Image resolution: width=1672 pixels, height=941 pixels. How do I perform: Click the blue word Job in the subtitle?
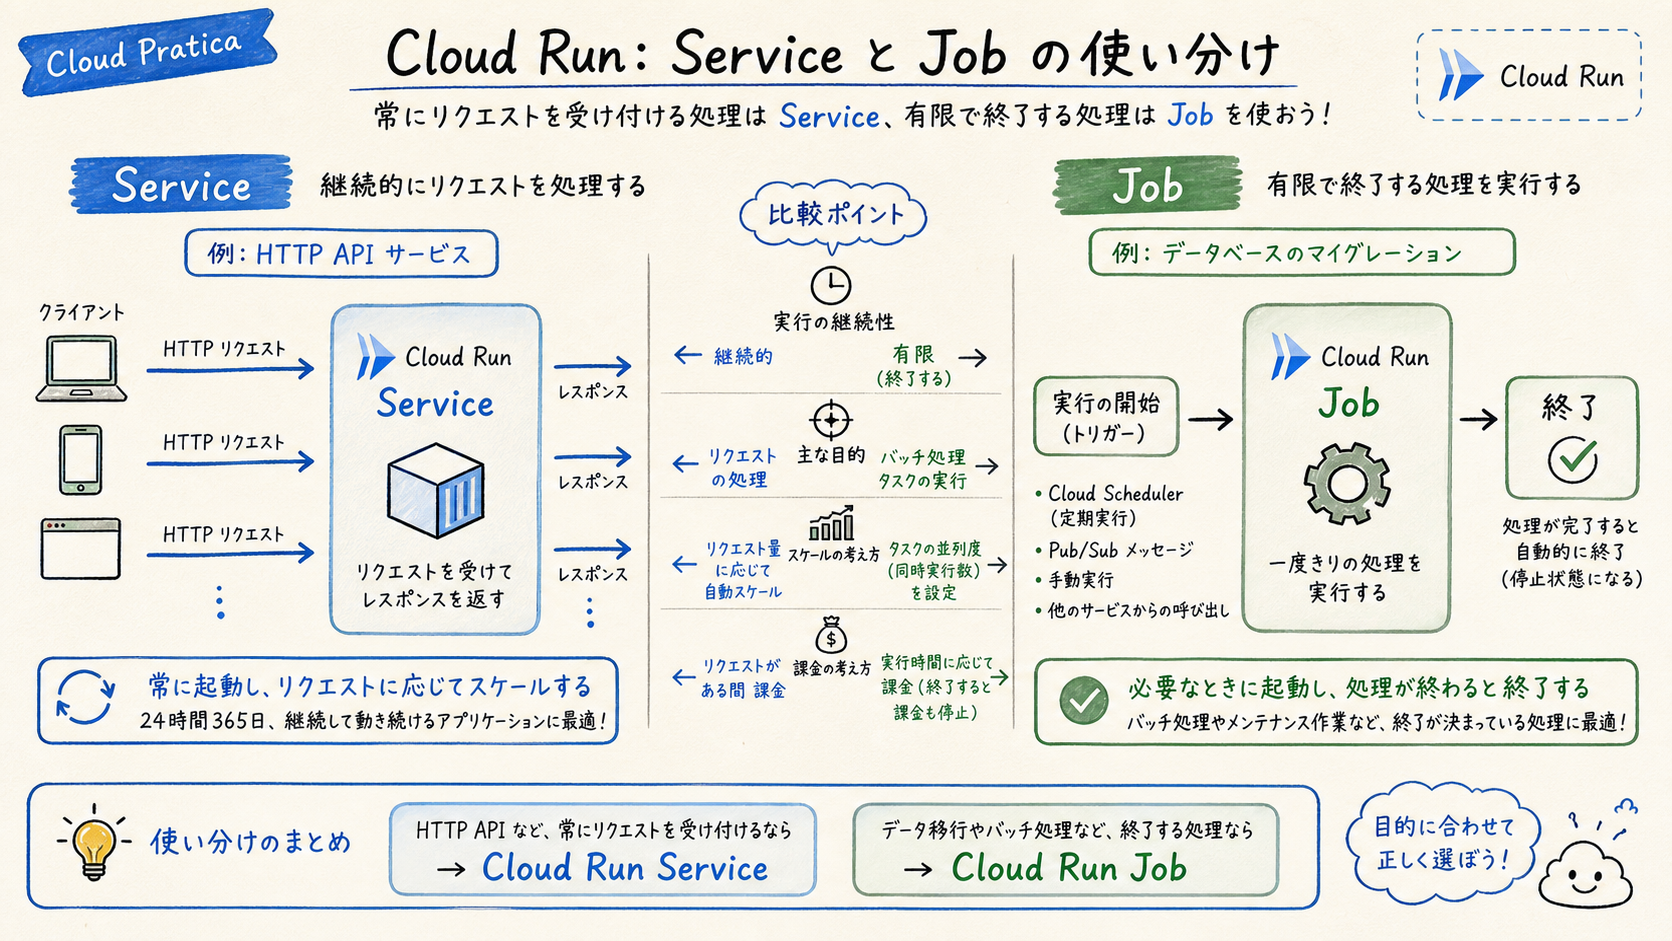[1190, 115]
